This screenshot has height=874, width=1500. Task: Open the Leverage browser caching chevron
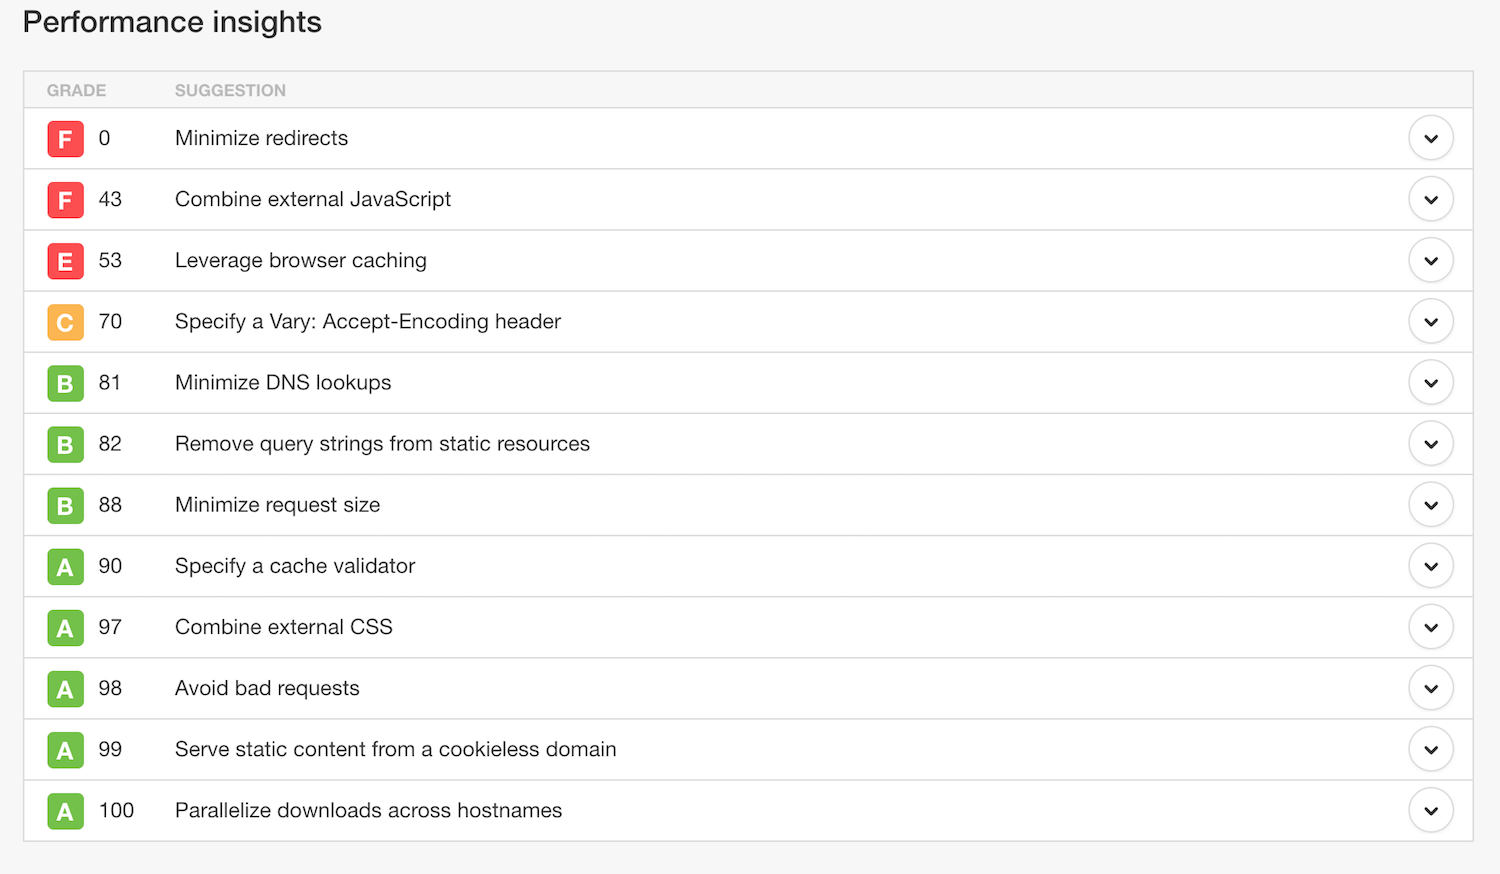tap(1431, 260)
